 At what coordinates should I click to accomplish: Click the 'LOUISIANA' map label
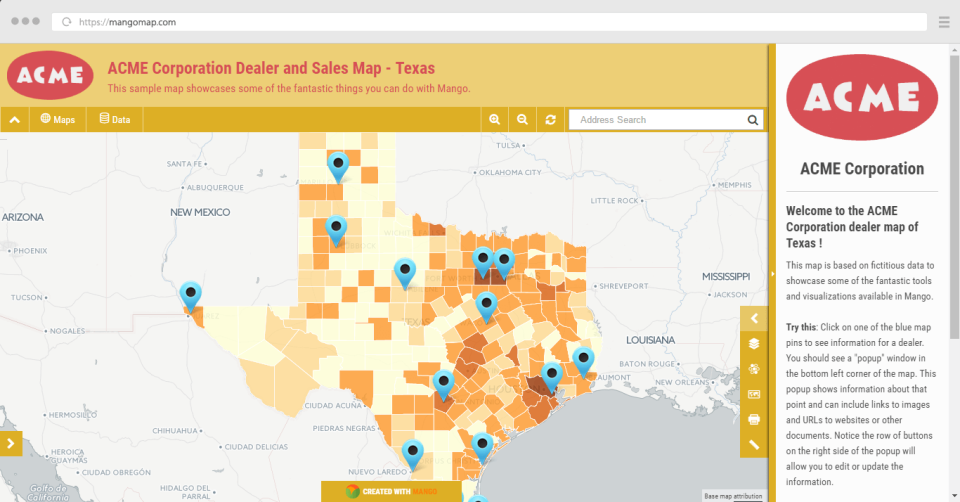point(650,340)
